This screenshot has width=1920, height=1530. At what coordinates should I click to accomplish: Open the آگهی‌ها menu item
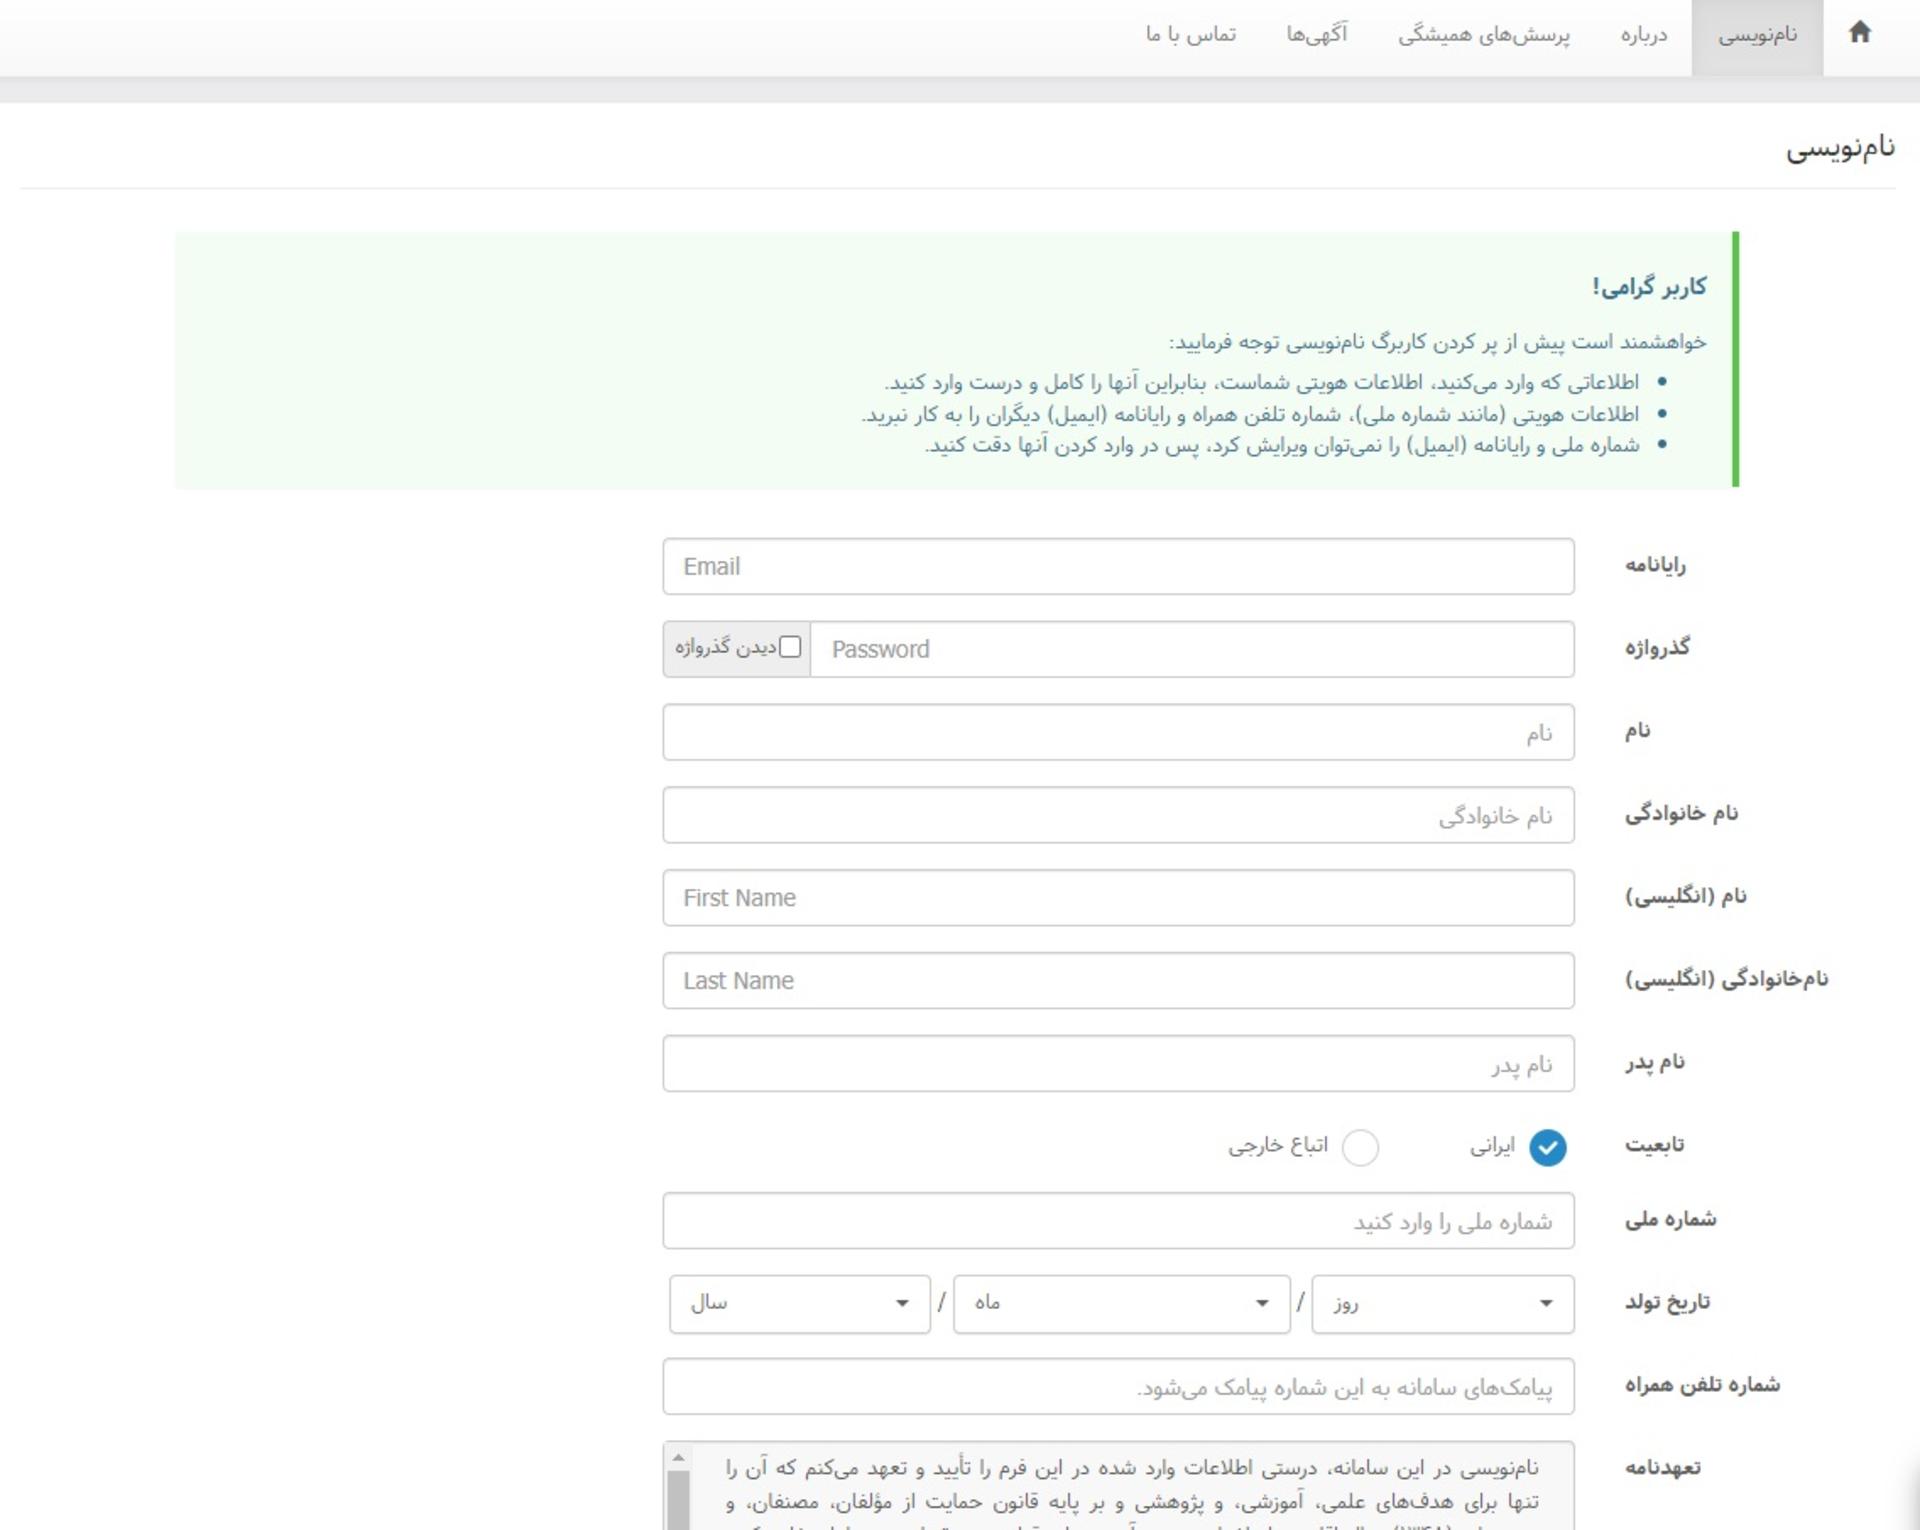tap(1316, 36)
